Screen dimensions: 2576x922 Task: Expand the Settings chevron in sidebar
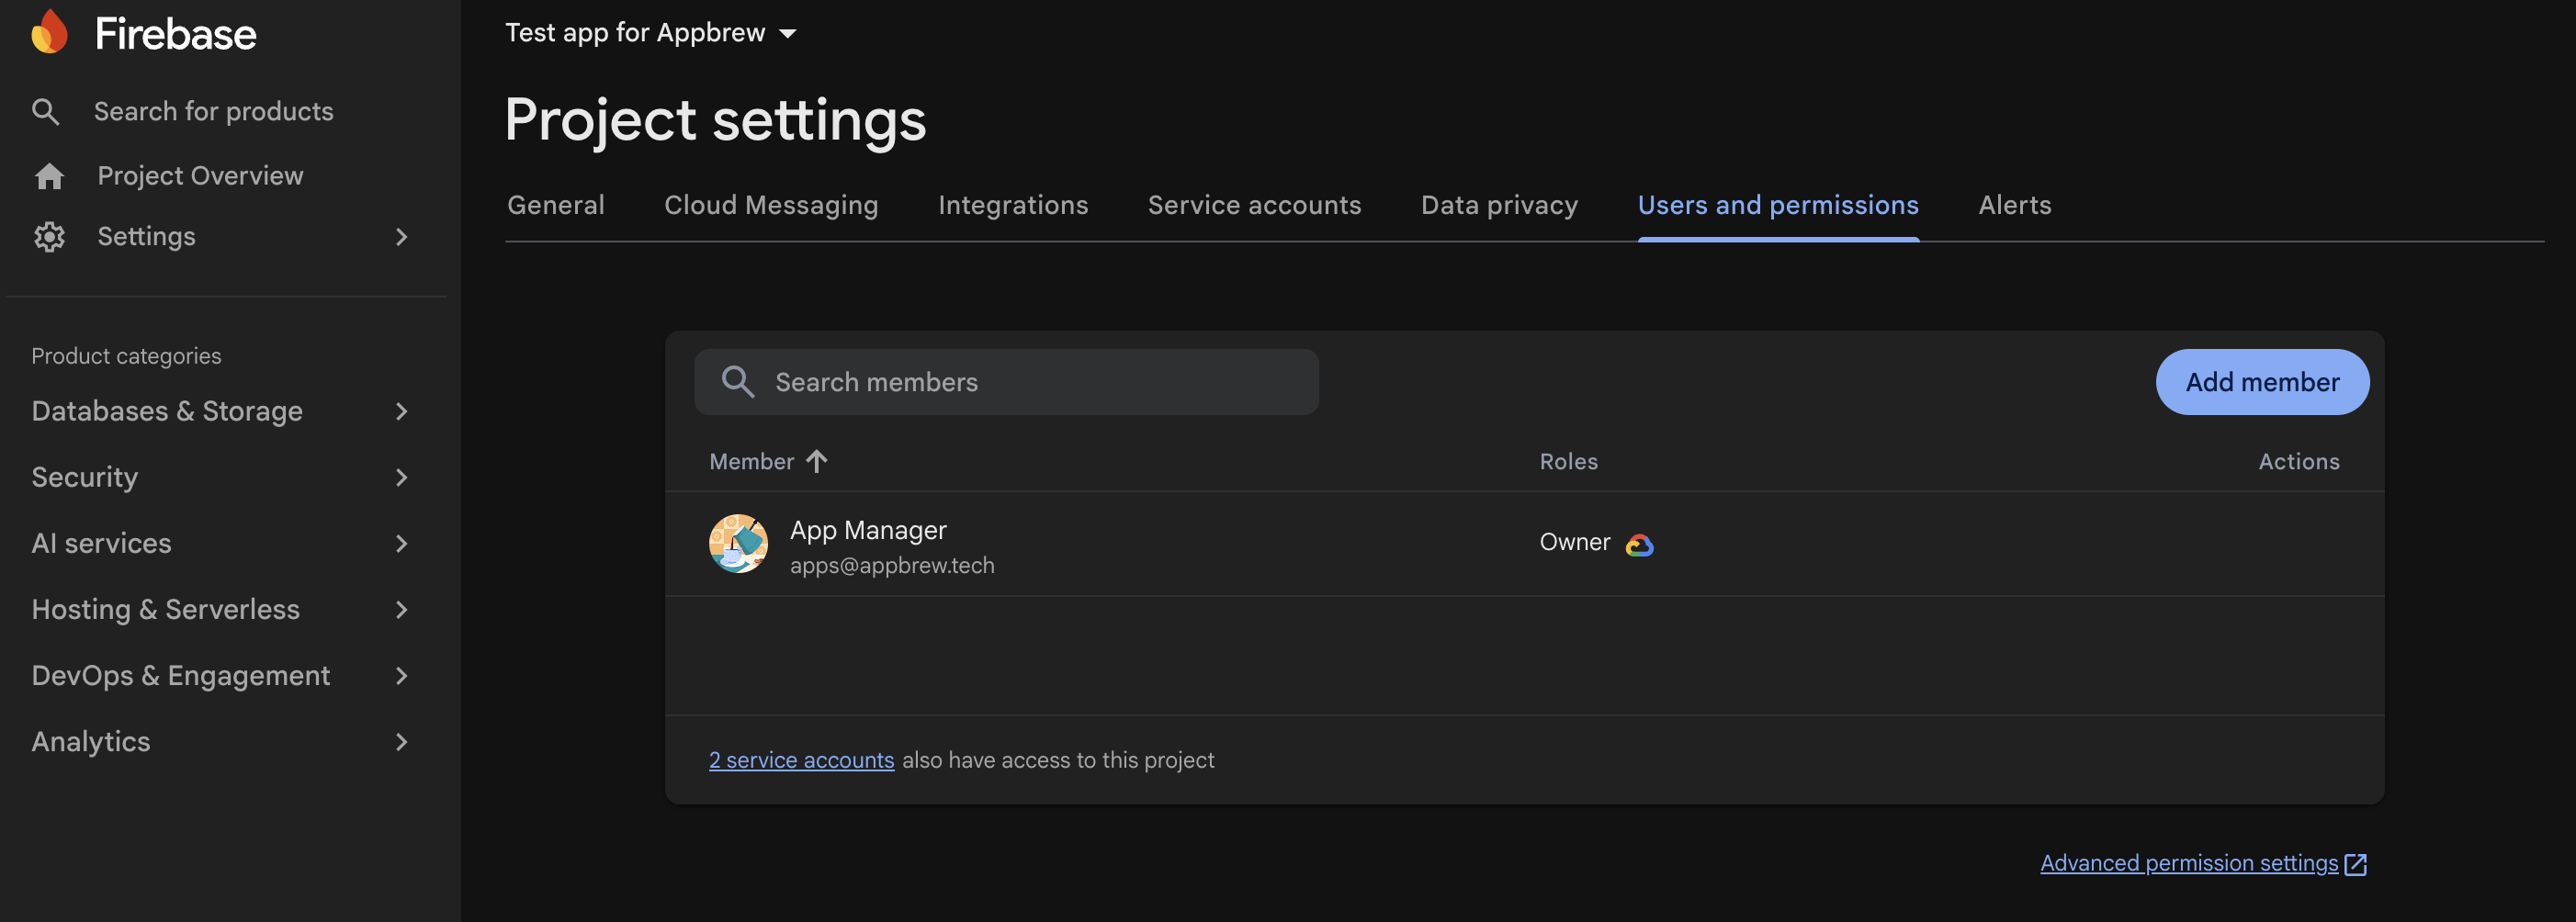tap(402, 237)
